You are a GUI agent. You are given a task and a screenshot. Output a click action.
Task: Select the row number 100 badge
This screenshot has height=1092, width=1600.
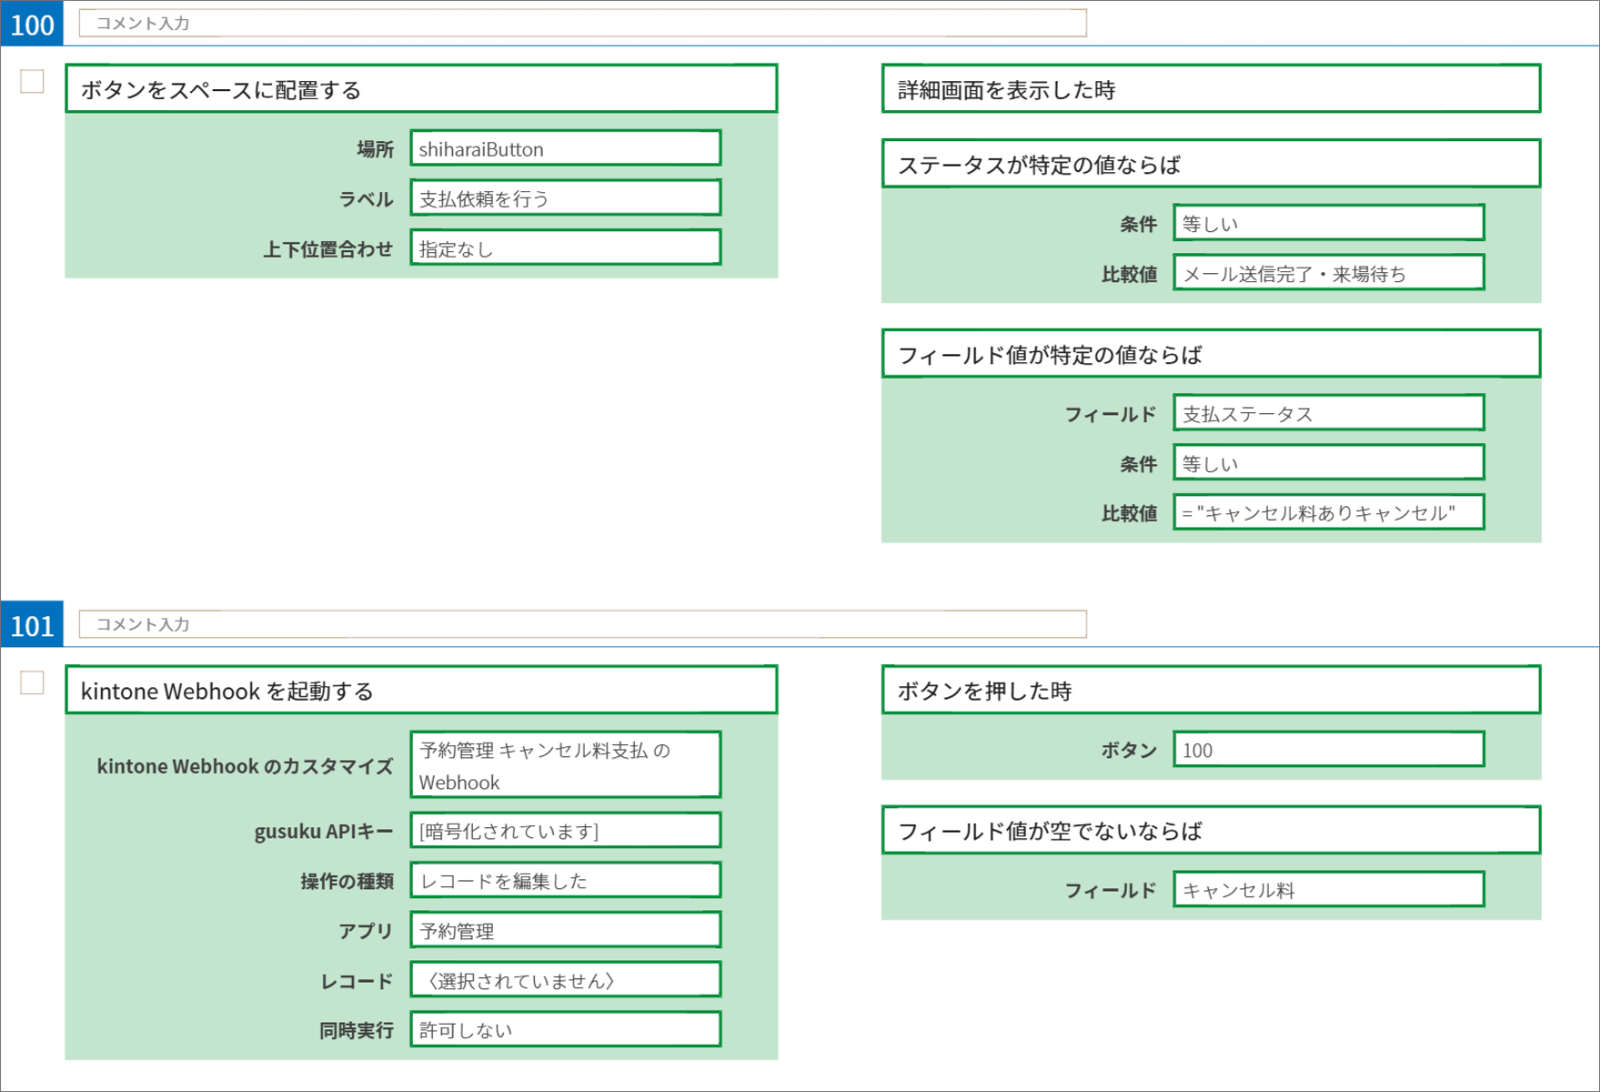coord(32,24)
